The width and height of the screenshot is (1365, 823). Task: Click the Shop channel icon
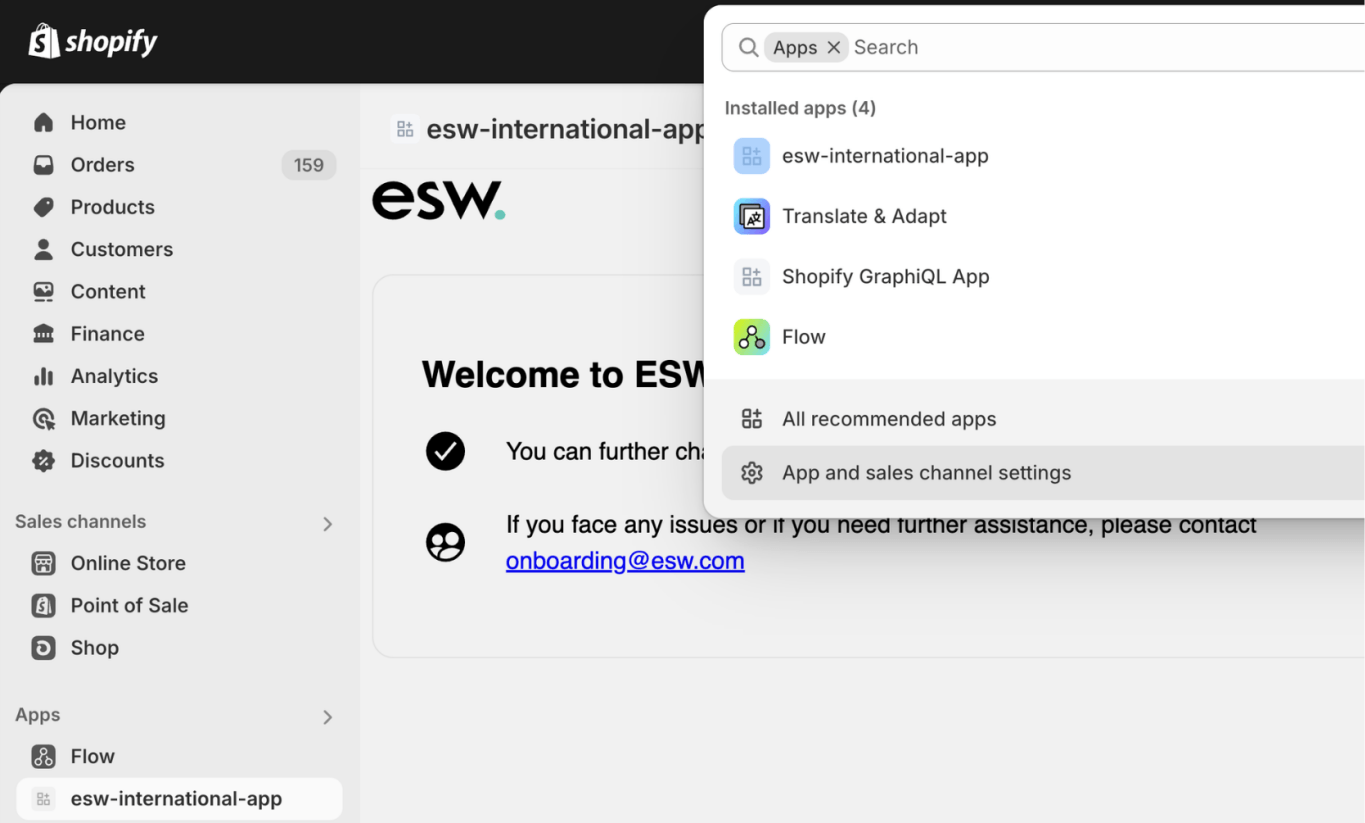(x=43, y=648)
